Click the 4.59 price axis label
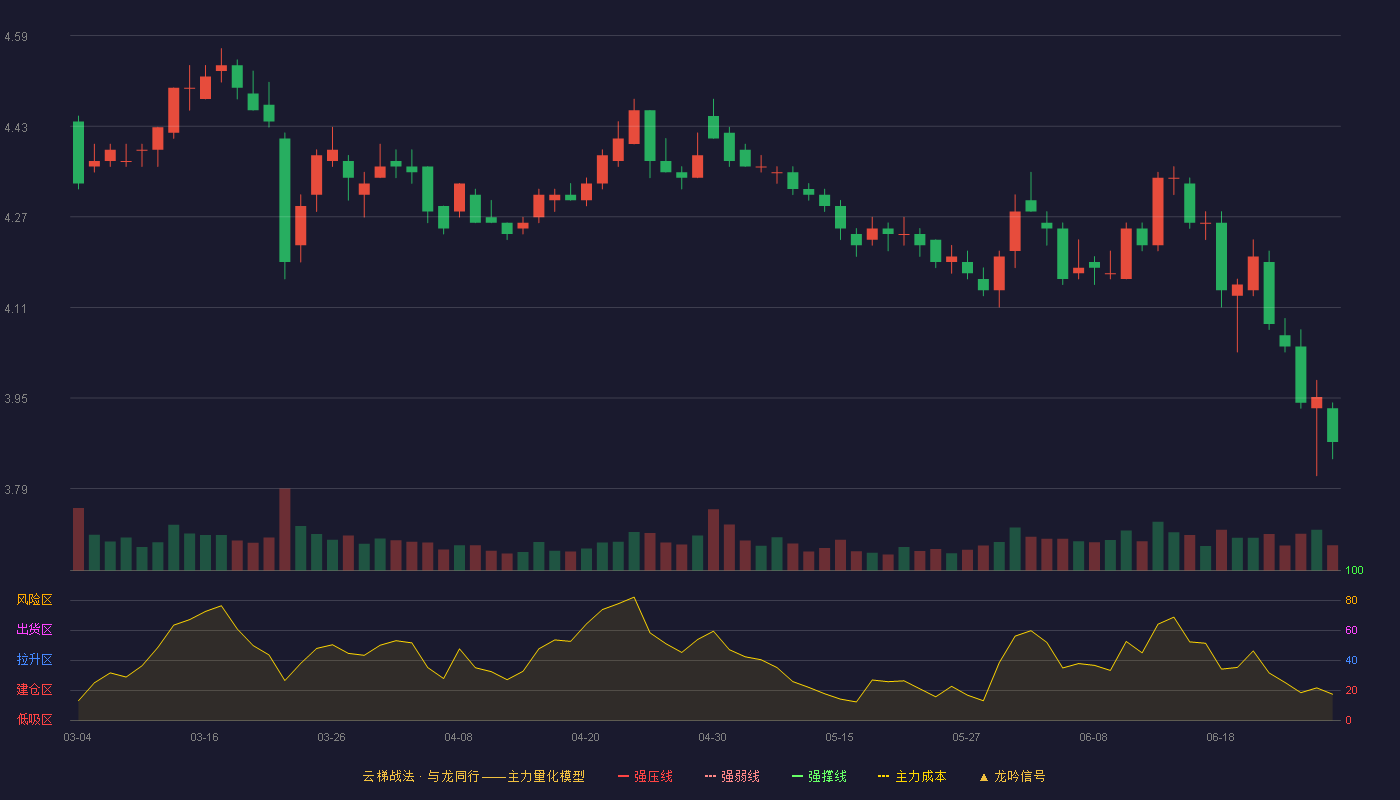This screenshot has width=1400, height=800. point(16,37)
